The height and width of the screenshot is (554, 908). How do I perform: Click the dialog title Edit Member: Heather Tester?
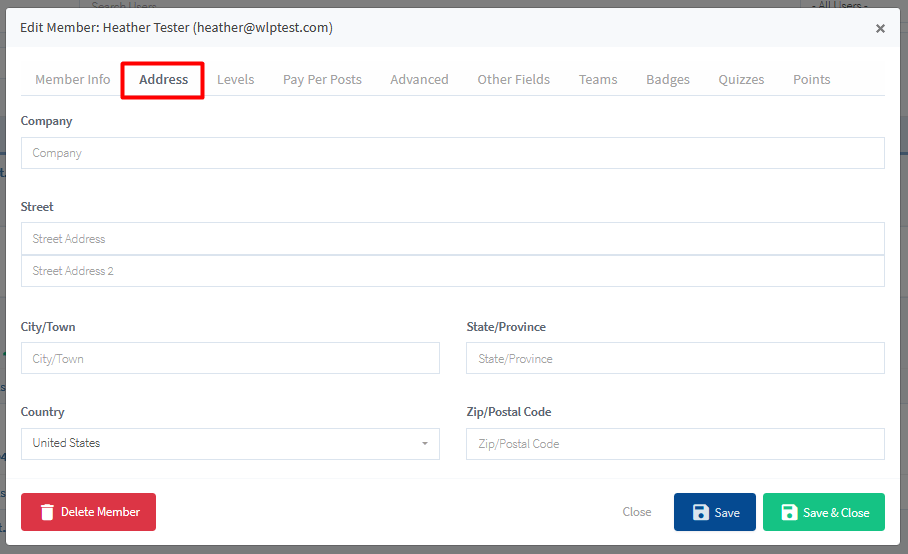[x=176, y=28]
